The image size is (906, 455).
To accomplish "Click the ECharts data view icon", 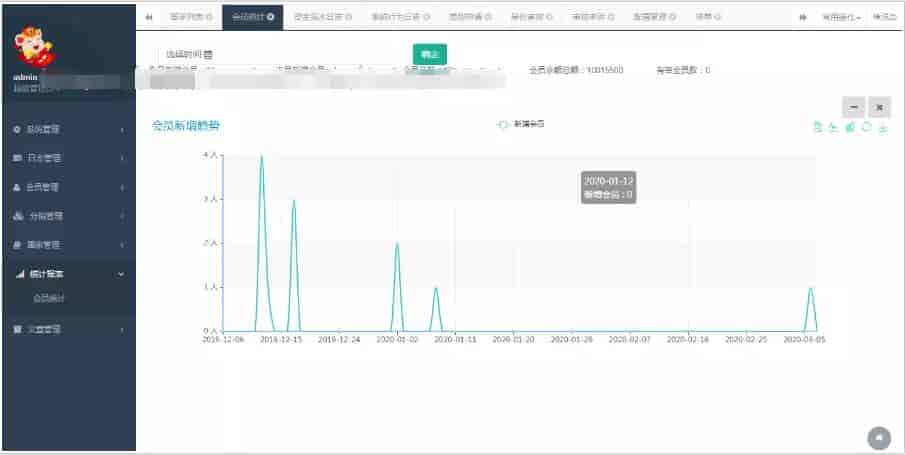I will 817,128.
